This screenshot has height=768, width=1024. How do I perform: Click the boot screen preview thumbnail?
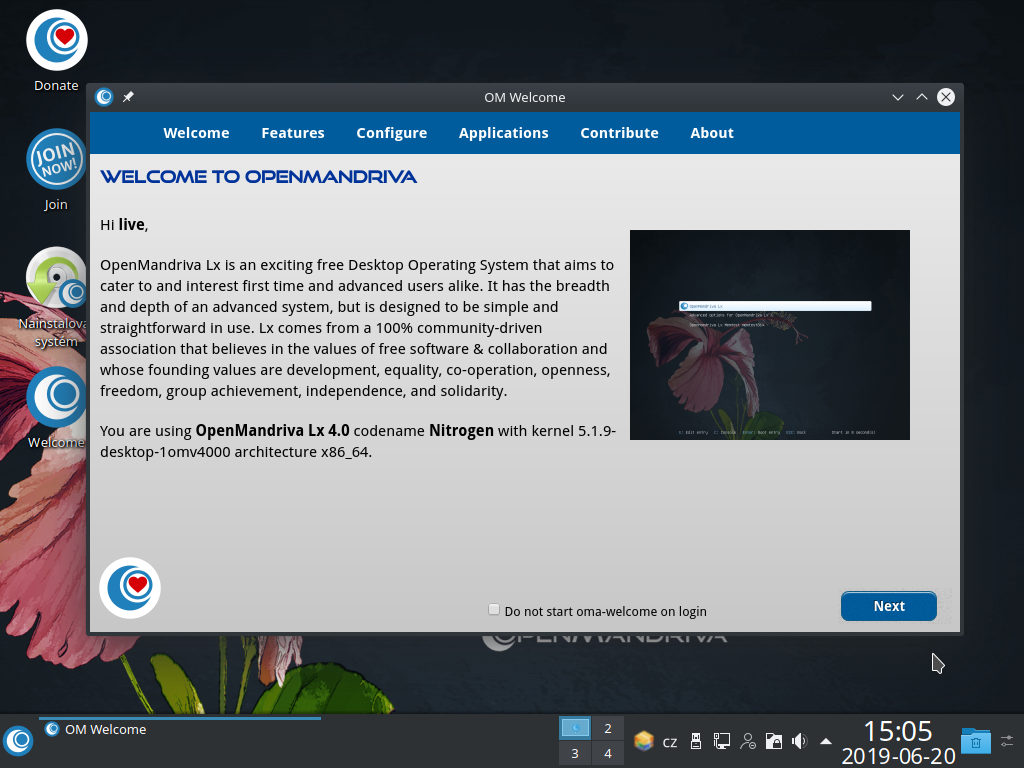(769, 335)
